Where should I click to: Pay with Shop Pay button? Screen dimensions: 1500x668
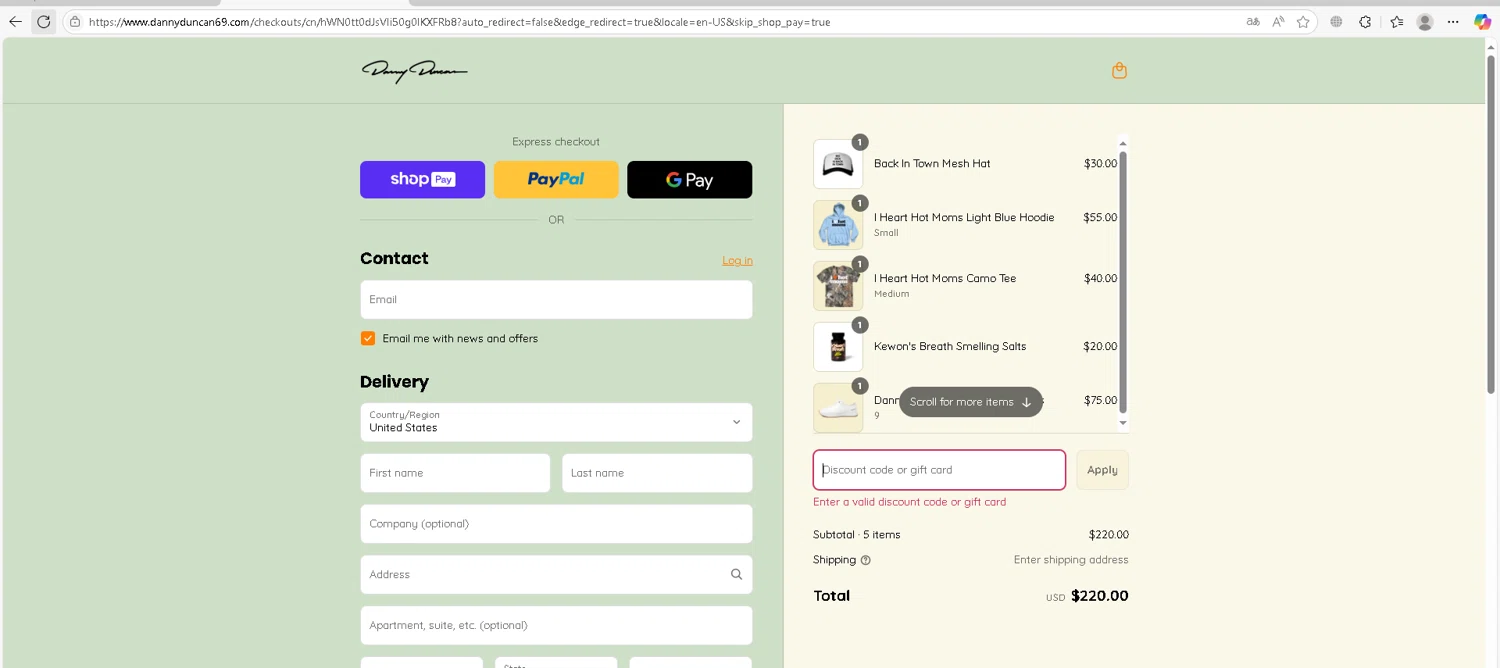(422, 179)
